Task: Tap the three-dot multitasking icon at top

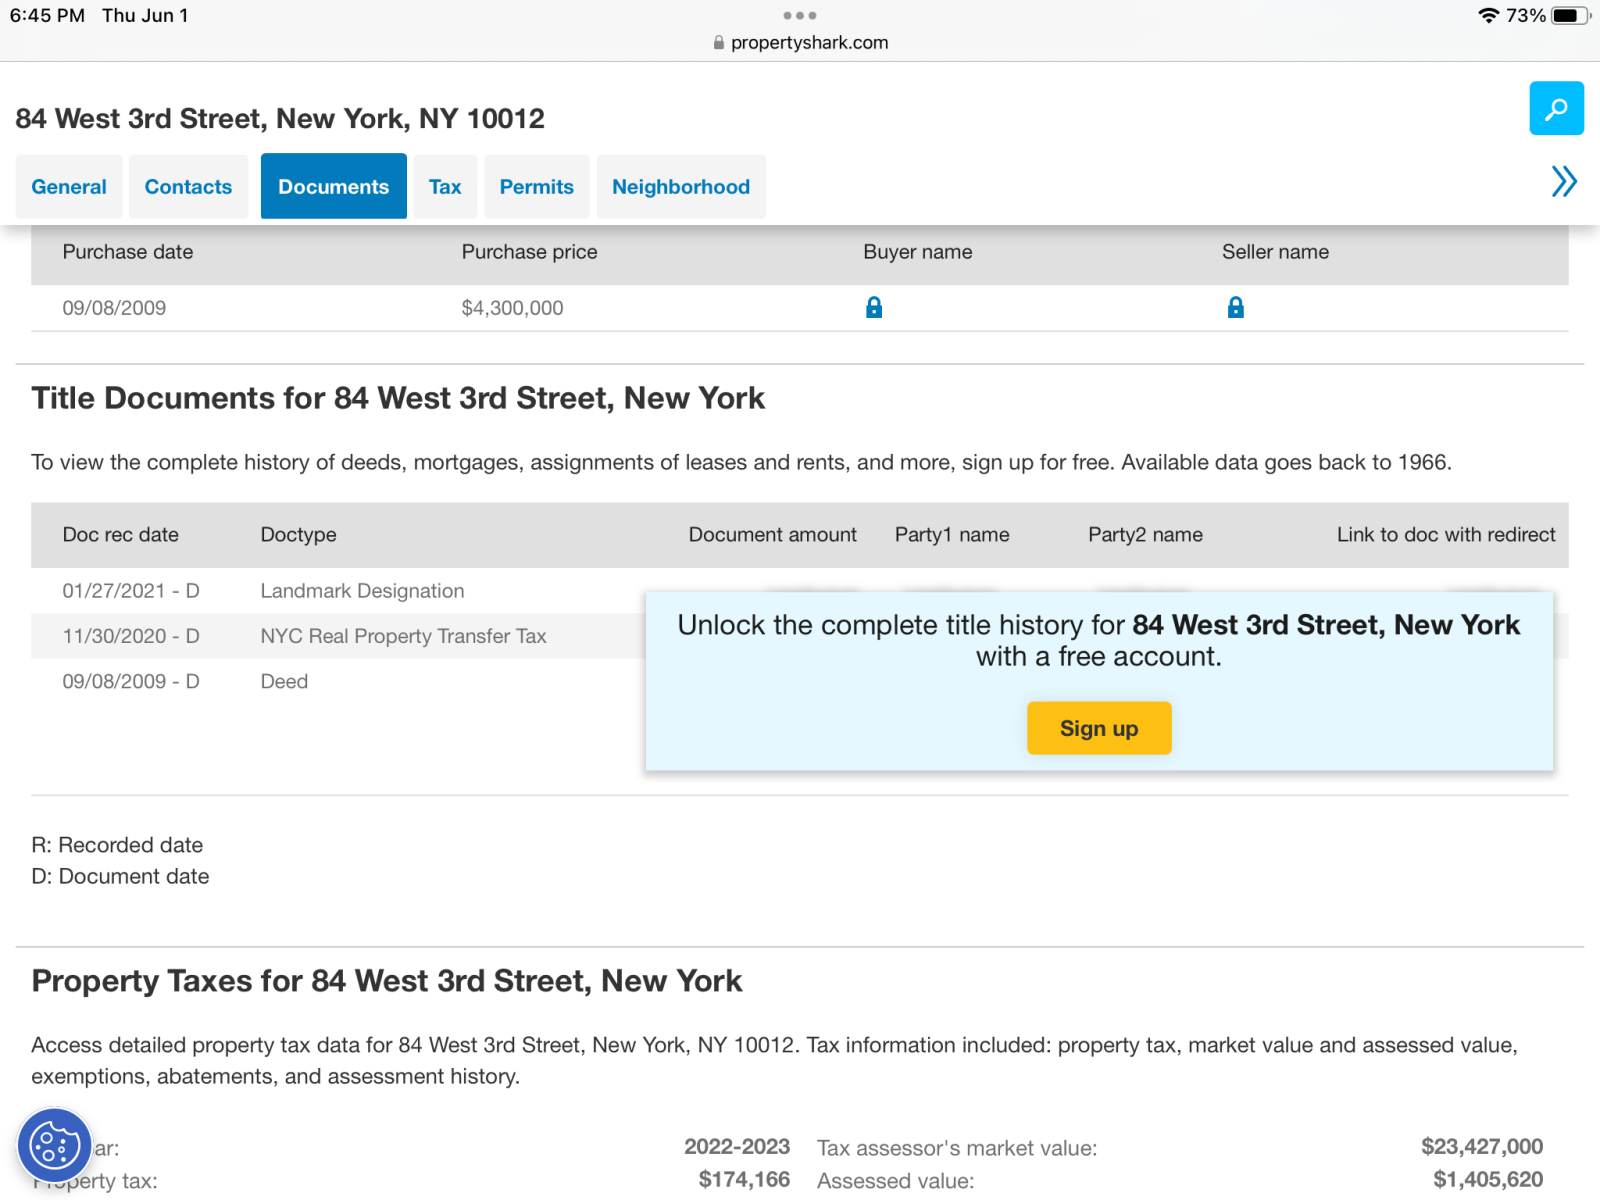Action: point(799,15)
